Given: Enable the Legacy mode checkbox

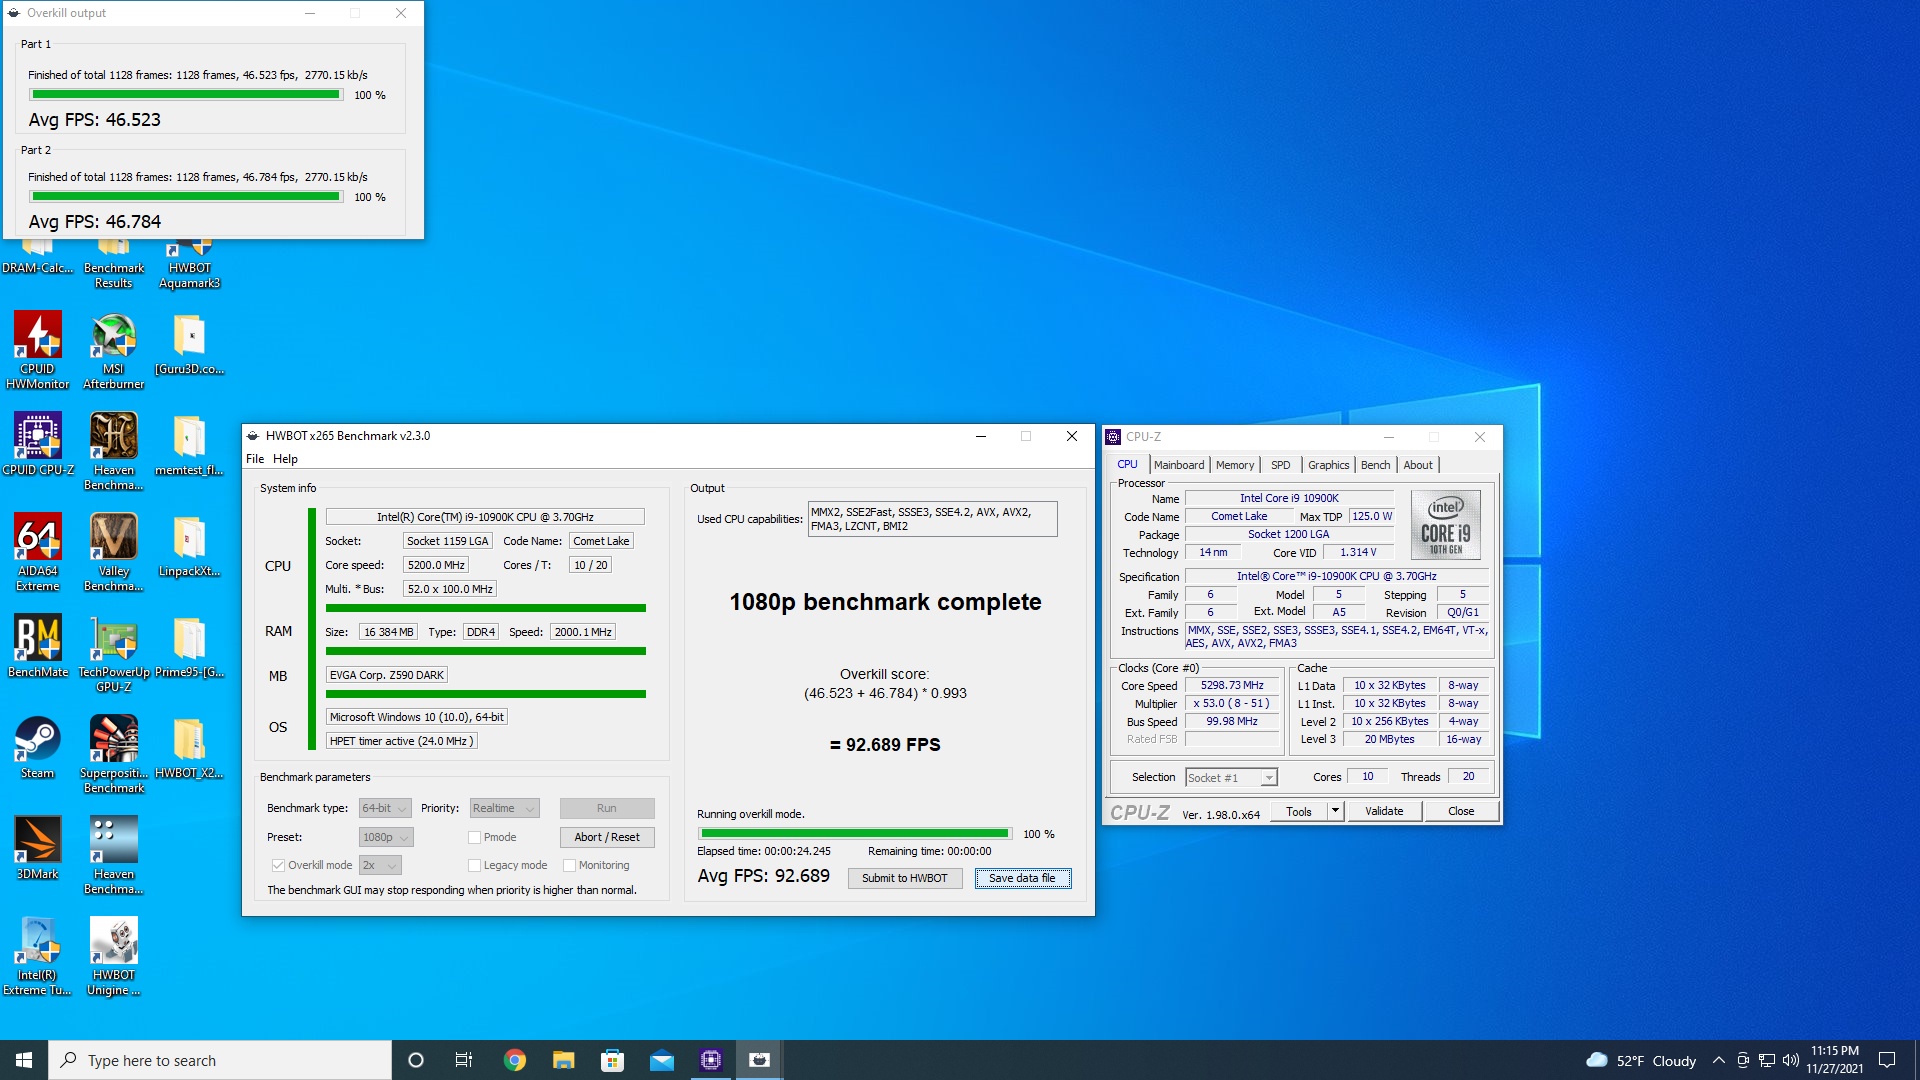Looking at the screenshot, I should coord(475,865).
